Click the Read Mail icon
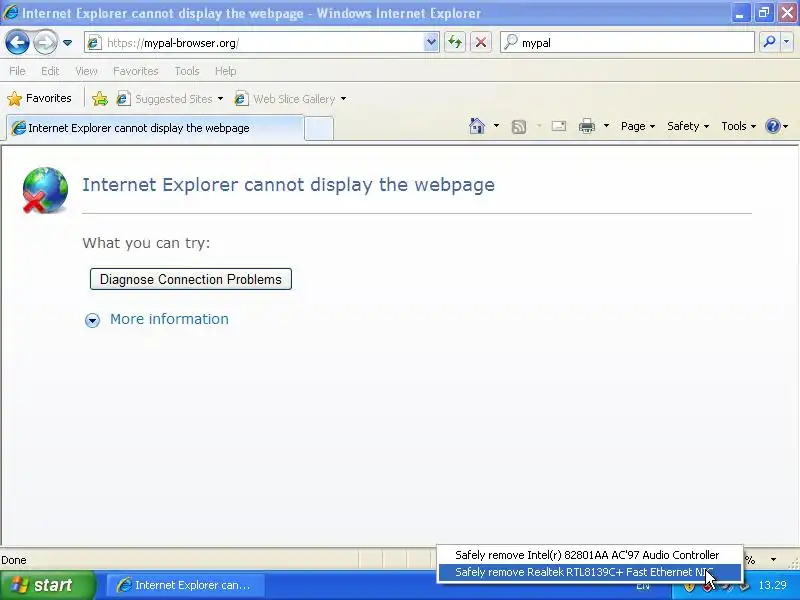 [559, 126]
